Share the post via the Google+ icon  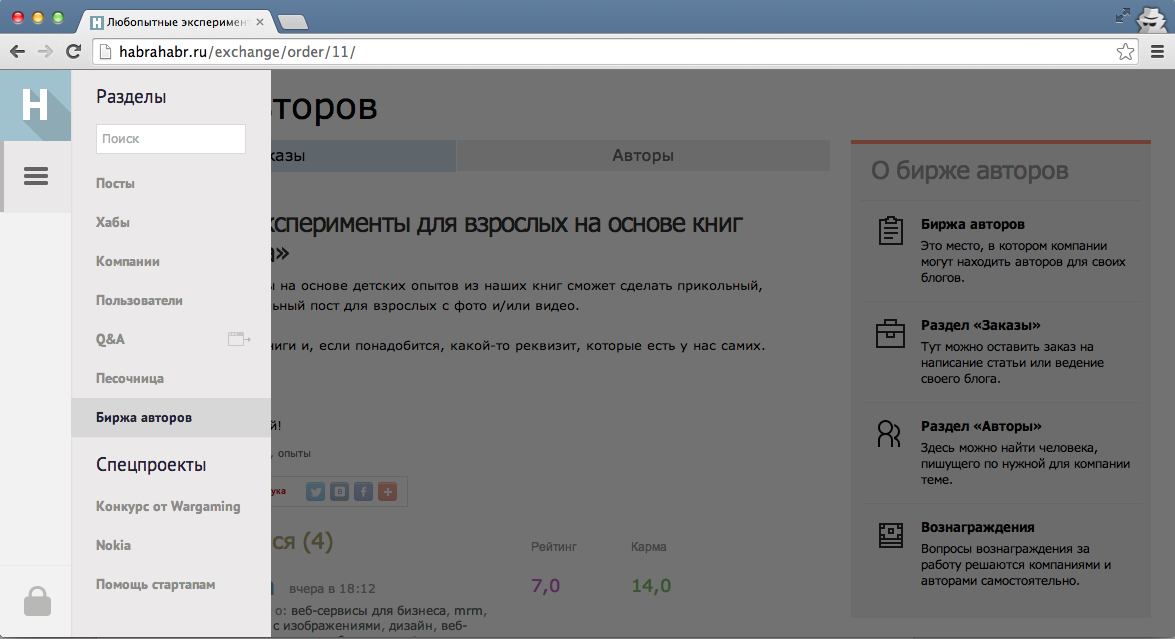click(x=387, y=491)
